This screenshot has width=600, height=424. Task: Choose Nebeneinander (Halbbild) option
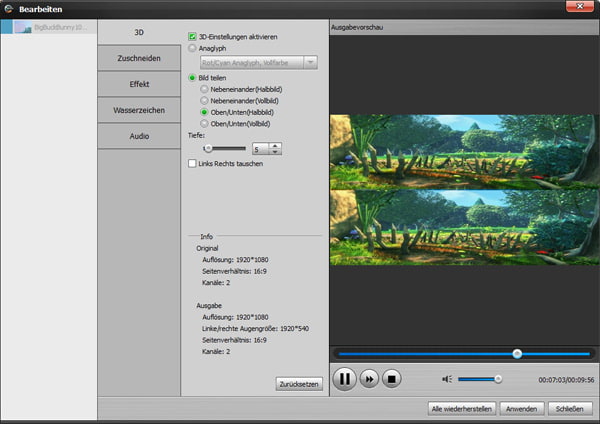pyautogui.click(x=204, y=88)
